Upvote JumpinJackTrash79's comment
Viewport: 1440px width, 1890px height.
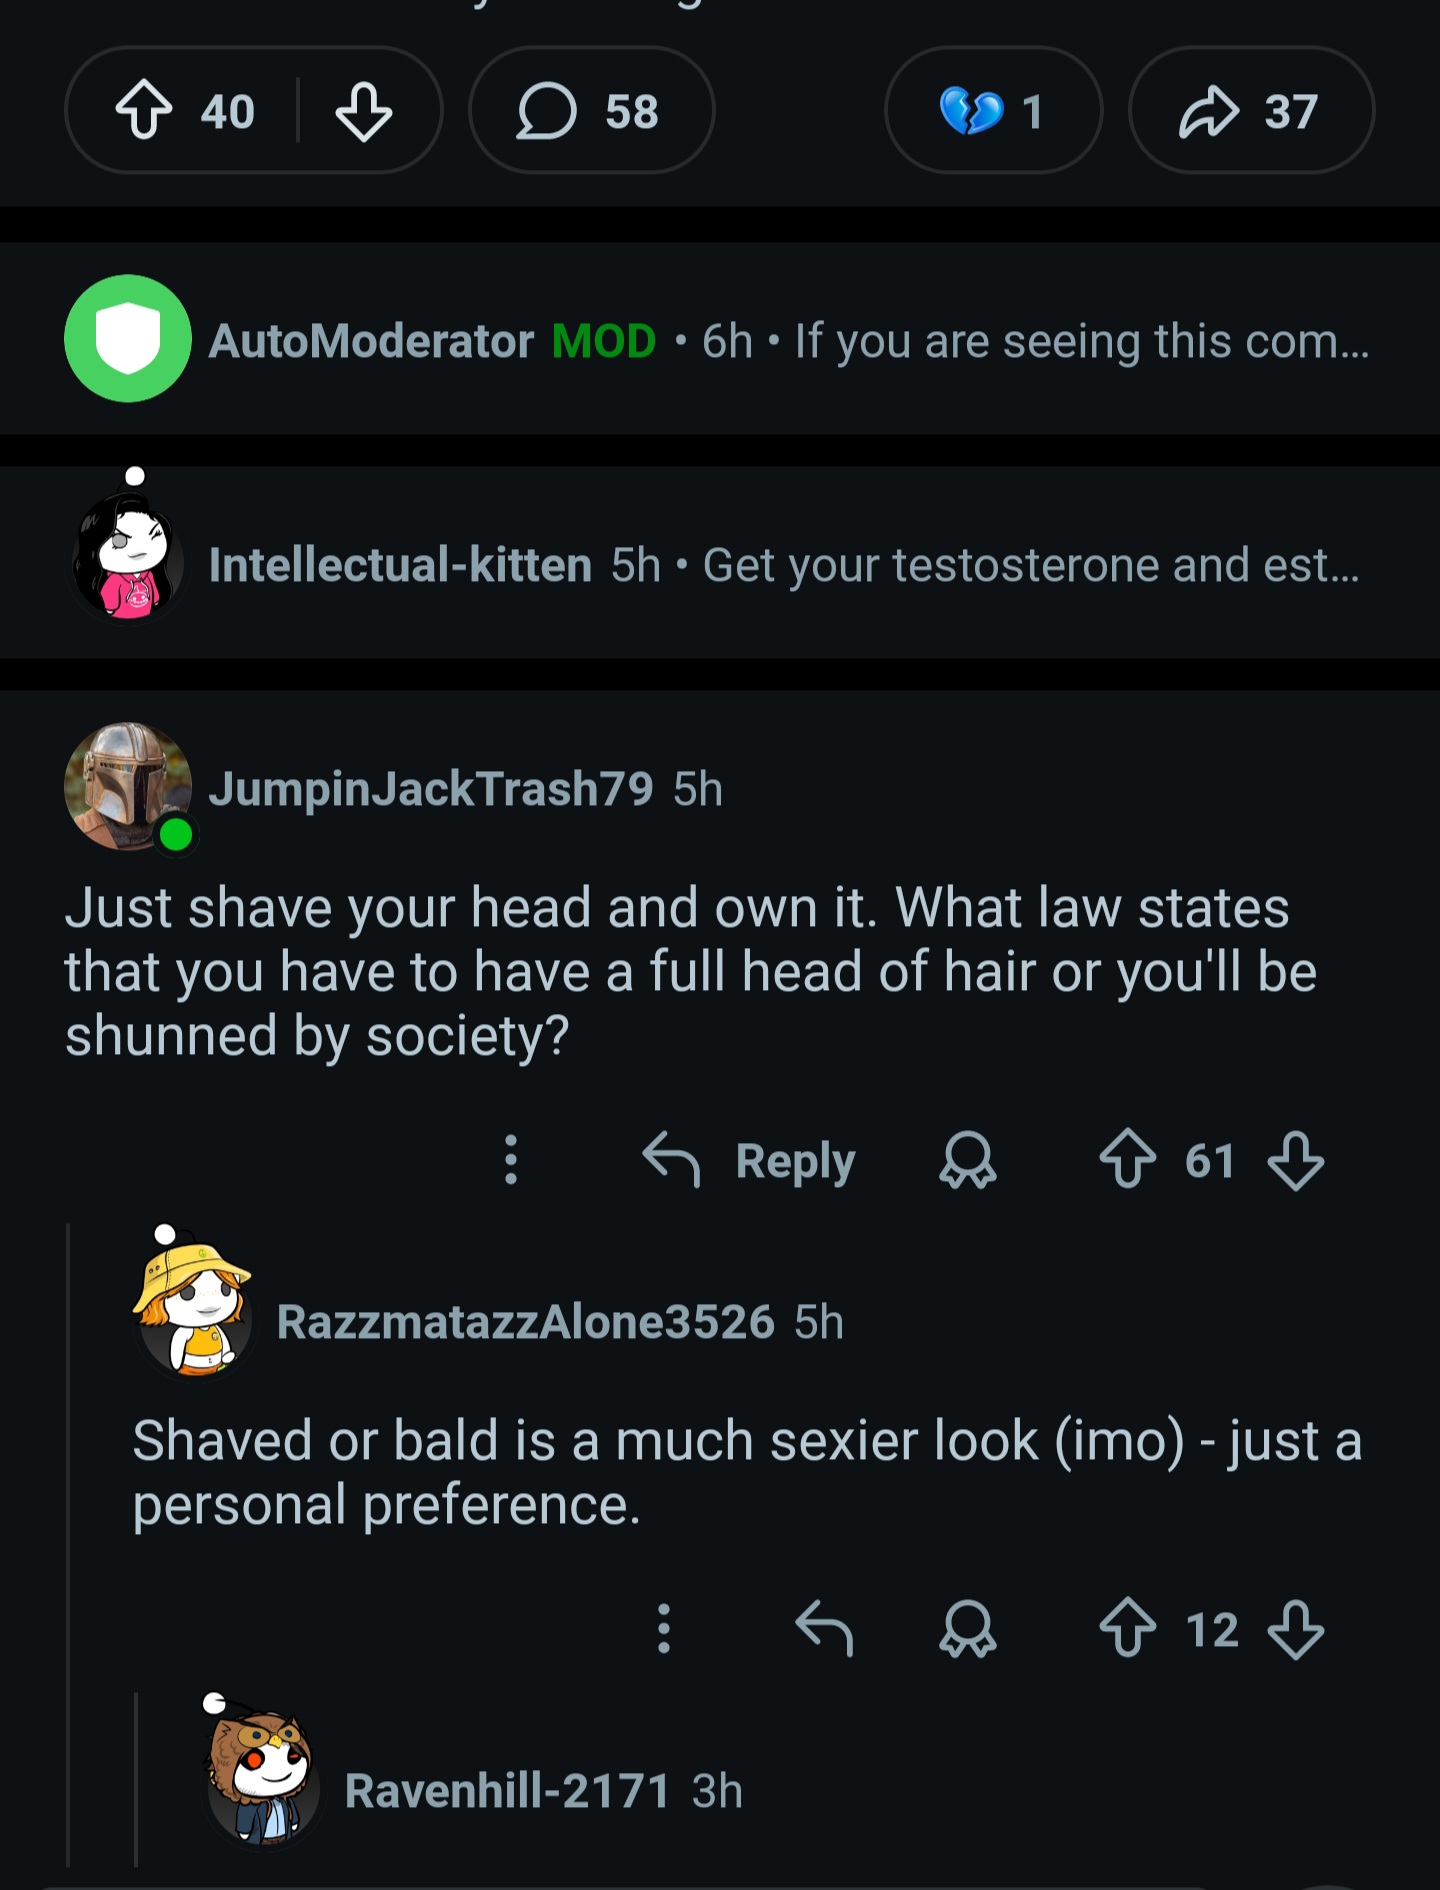coord(1127,1160)
